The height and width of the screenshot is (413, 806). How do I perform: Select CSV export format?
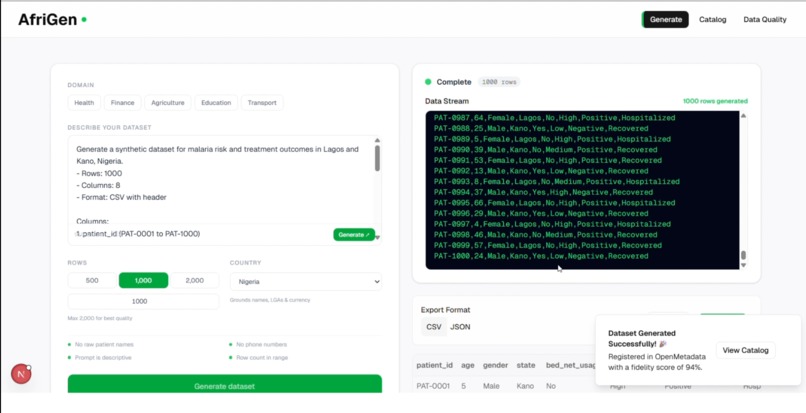(433, 327)
